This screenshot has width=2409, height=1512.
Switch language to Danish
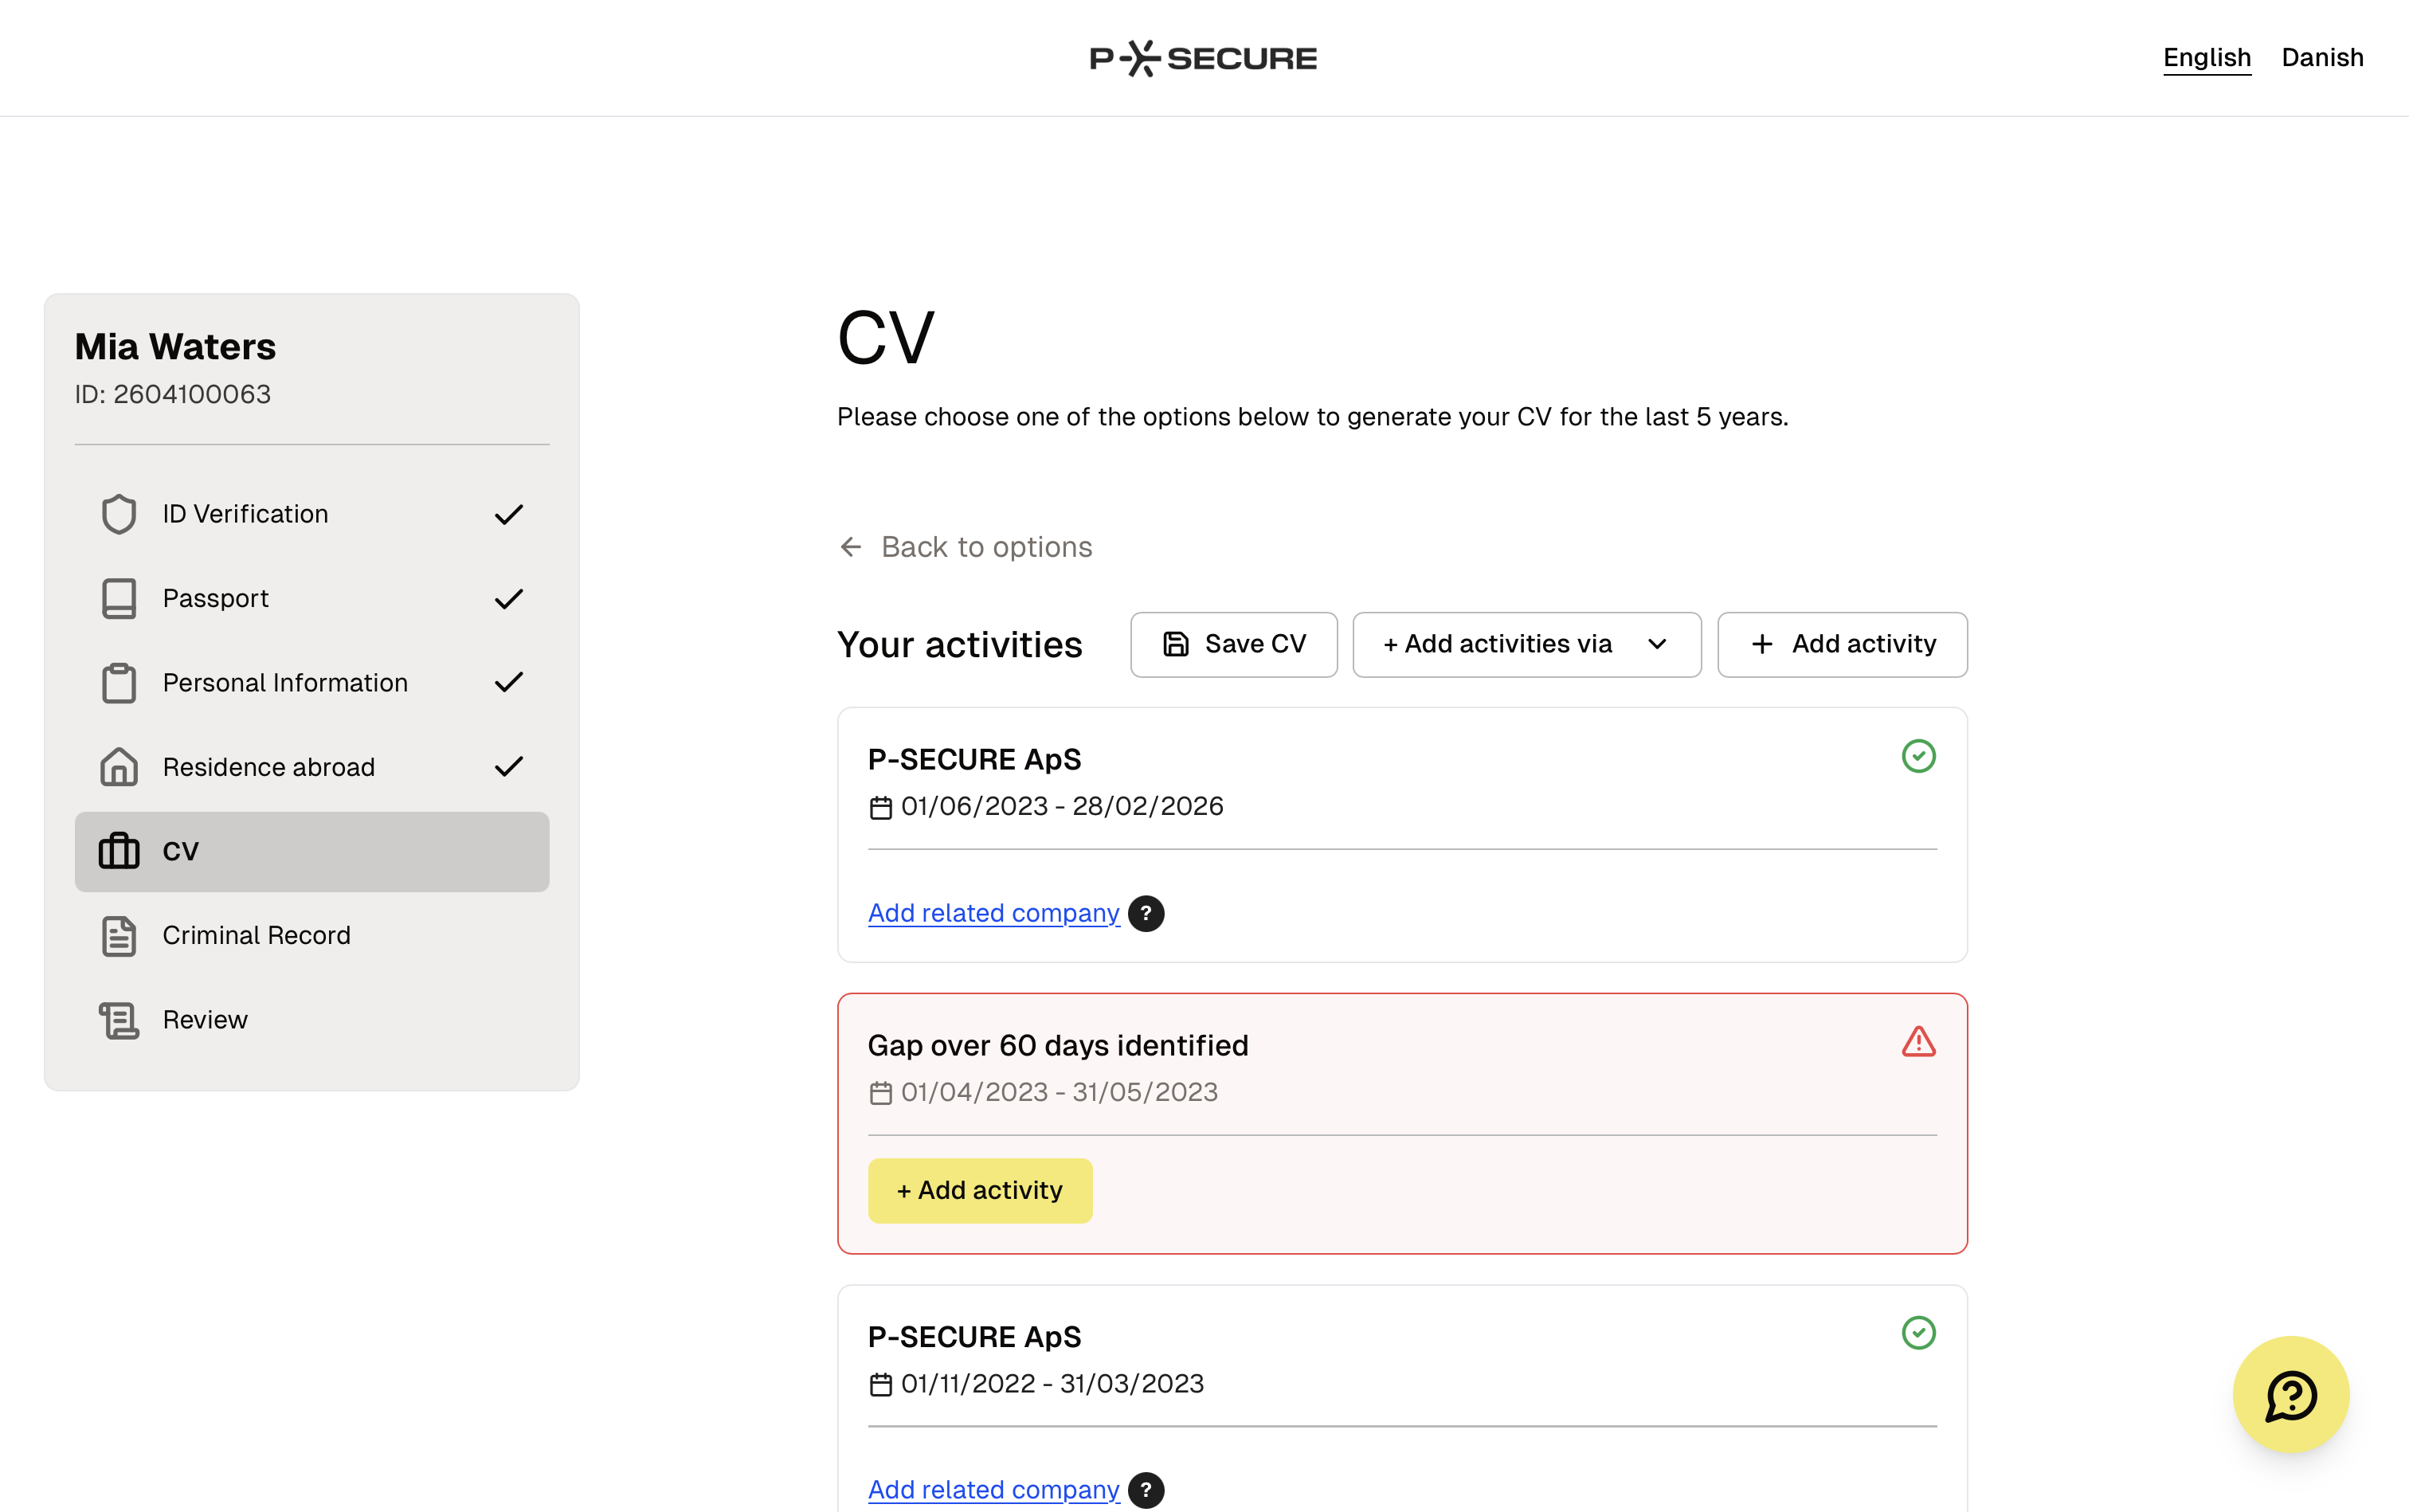[x=2322, y=57]
